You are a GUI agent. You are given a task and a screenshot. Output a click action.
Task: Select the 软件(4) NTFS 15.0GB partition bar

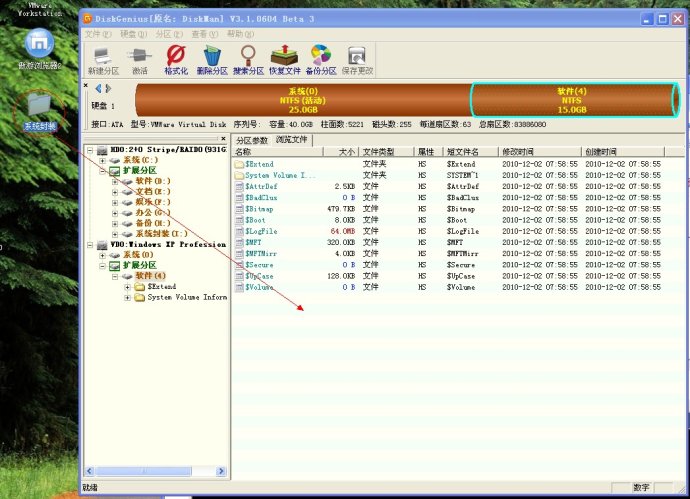[x=575, y=100]
